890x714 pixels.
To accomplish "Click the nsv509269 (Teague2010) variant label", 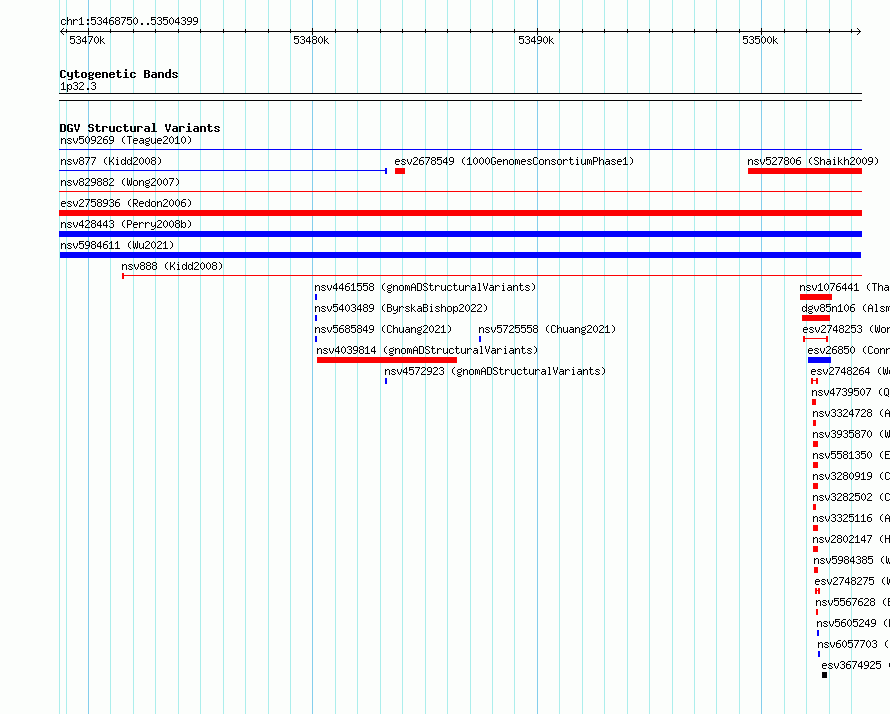I will click(126, 140).
